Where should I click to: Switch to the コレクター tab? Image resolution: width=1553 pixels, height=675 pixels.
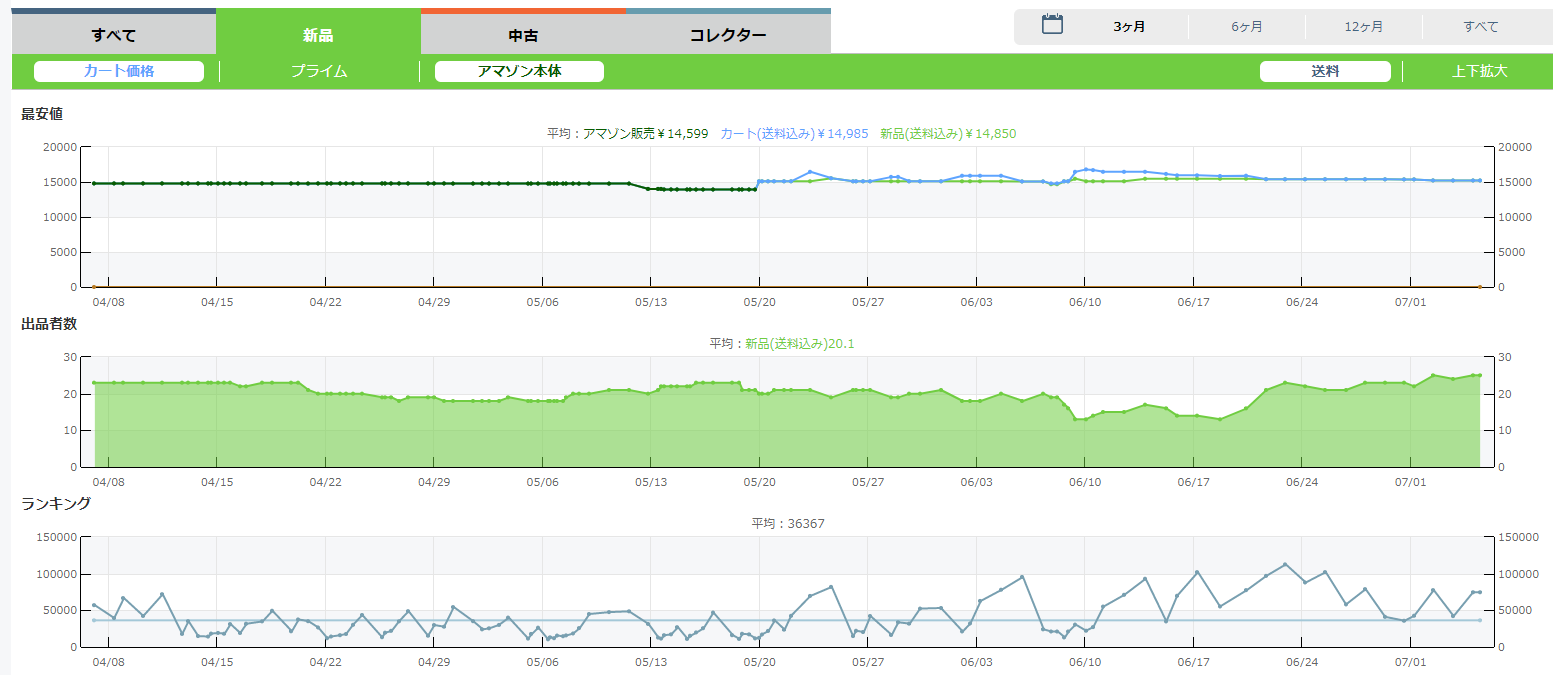click(x=728, y=35)
